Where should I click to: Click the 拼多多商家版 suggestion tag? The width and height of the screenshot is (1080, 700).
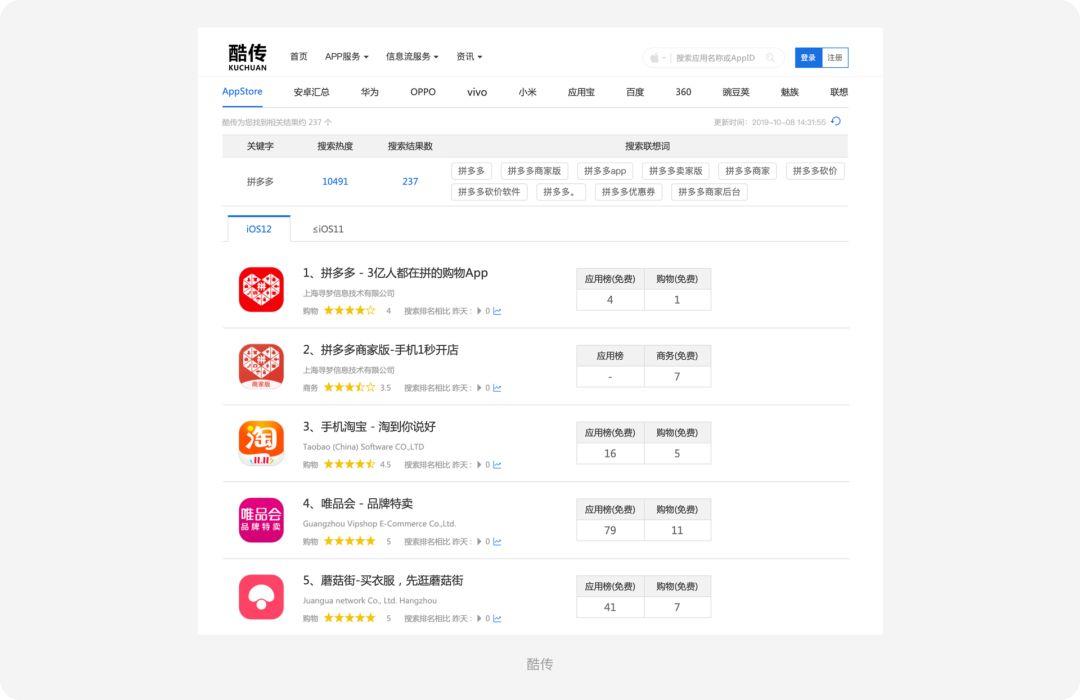[534, 171]
